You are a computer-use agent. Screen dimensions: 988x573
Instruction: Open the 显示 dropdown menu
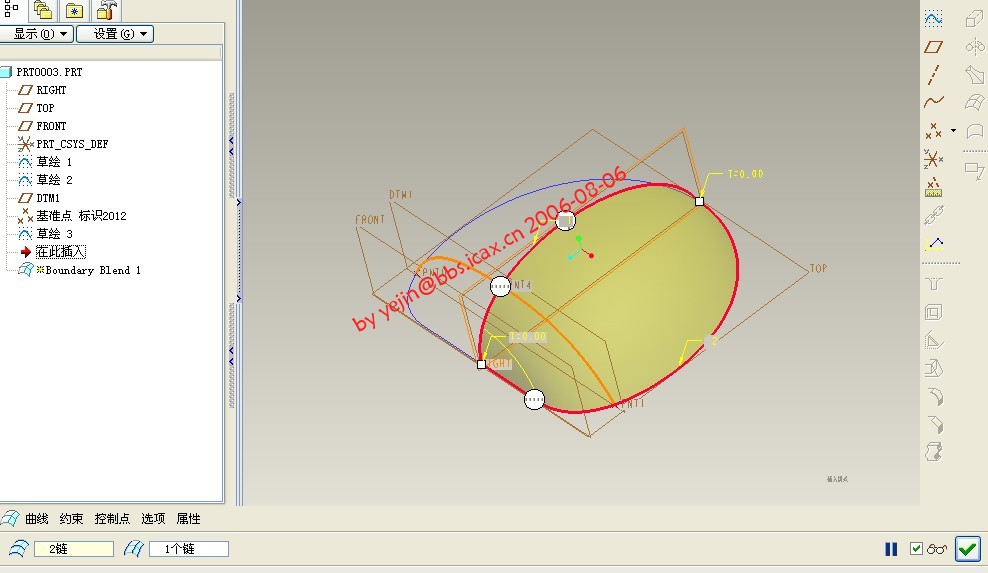[38, 34]
